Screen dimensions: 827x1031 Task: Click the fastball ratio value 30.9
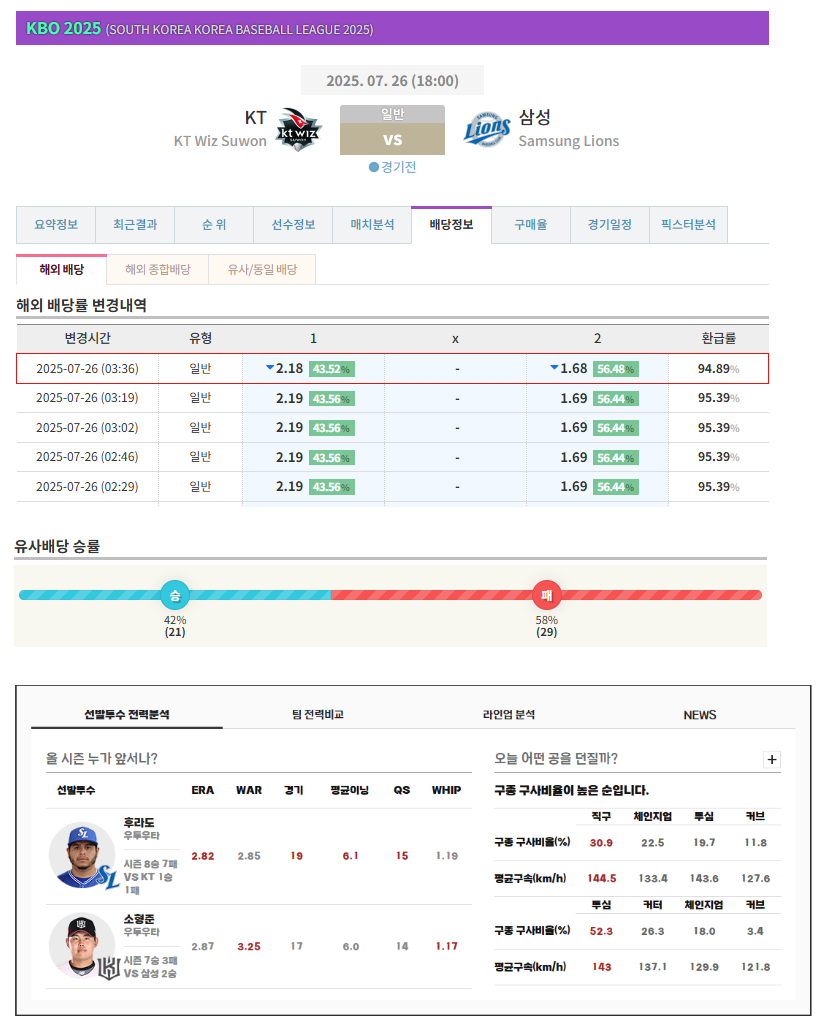[601, 843]
